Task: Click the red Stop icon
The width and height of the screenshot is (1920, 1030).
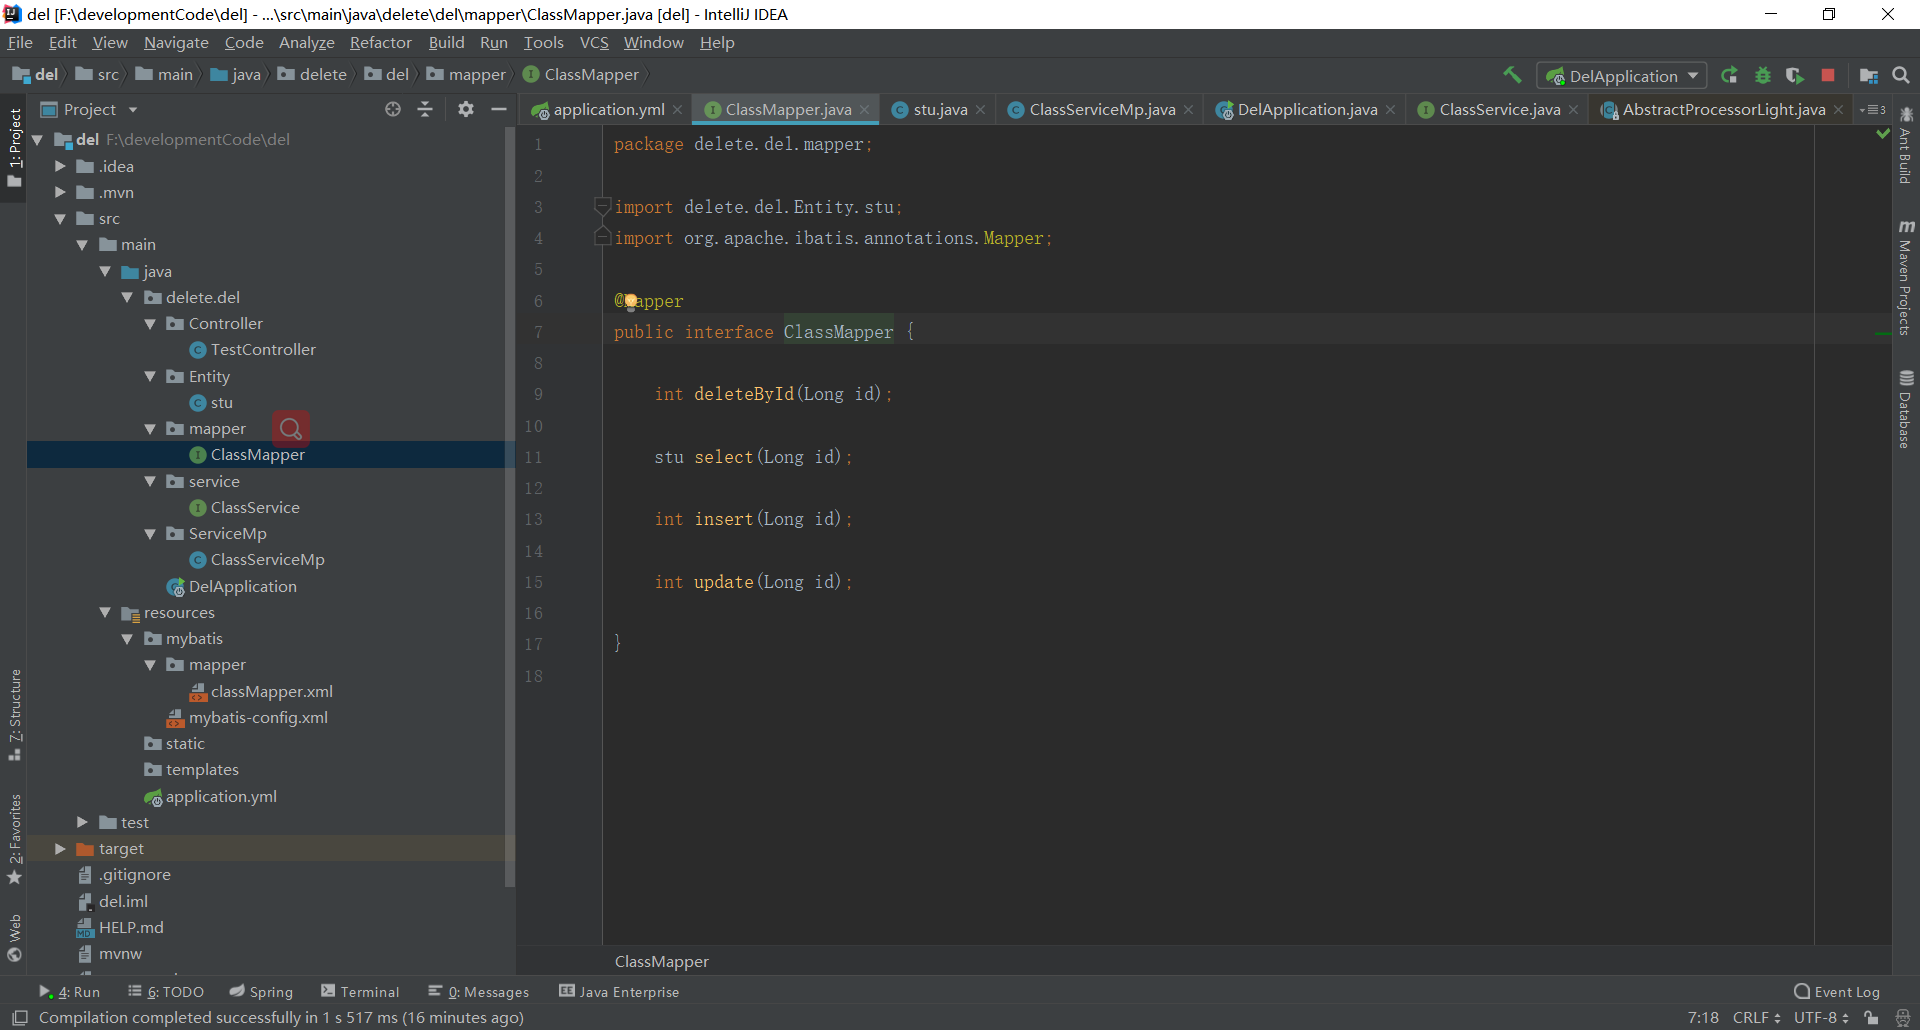Action: click(1828, 75)
